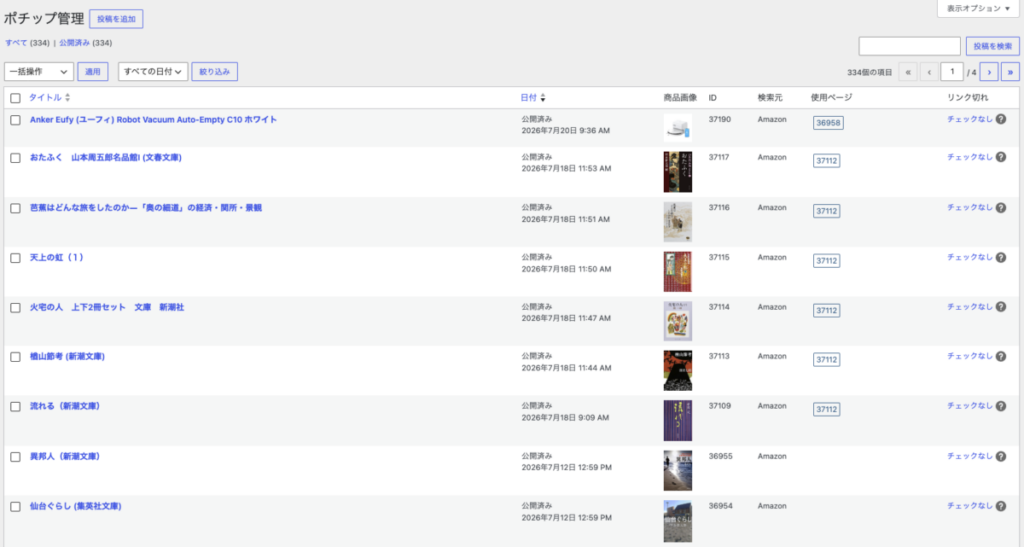This screenshot has height=547, width=1024.
Task: Open the すべての日付 date filter dropdown
Action: coord(153,72)
